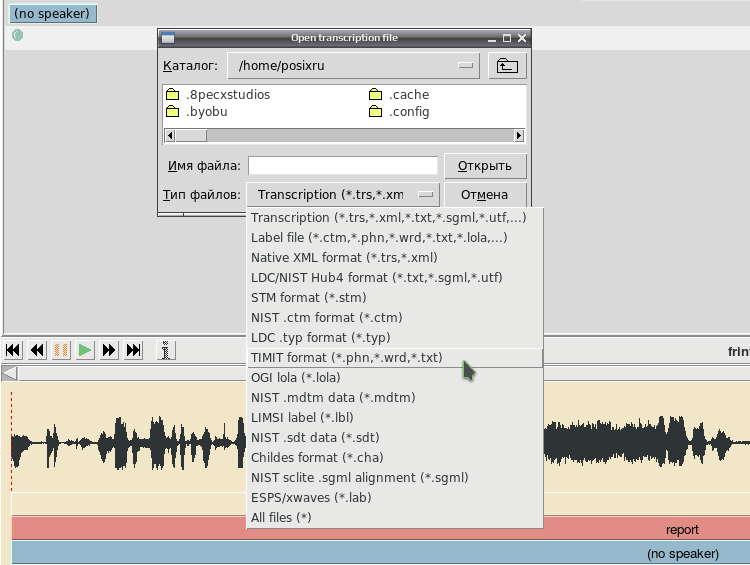Choose the All files (*) filter
Screen dimensions: 750x565
point(395,518)
